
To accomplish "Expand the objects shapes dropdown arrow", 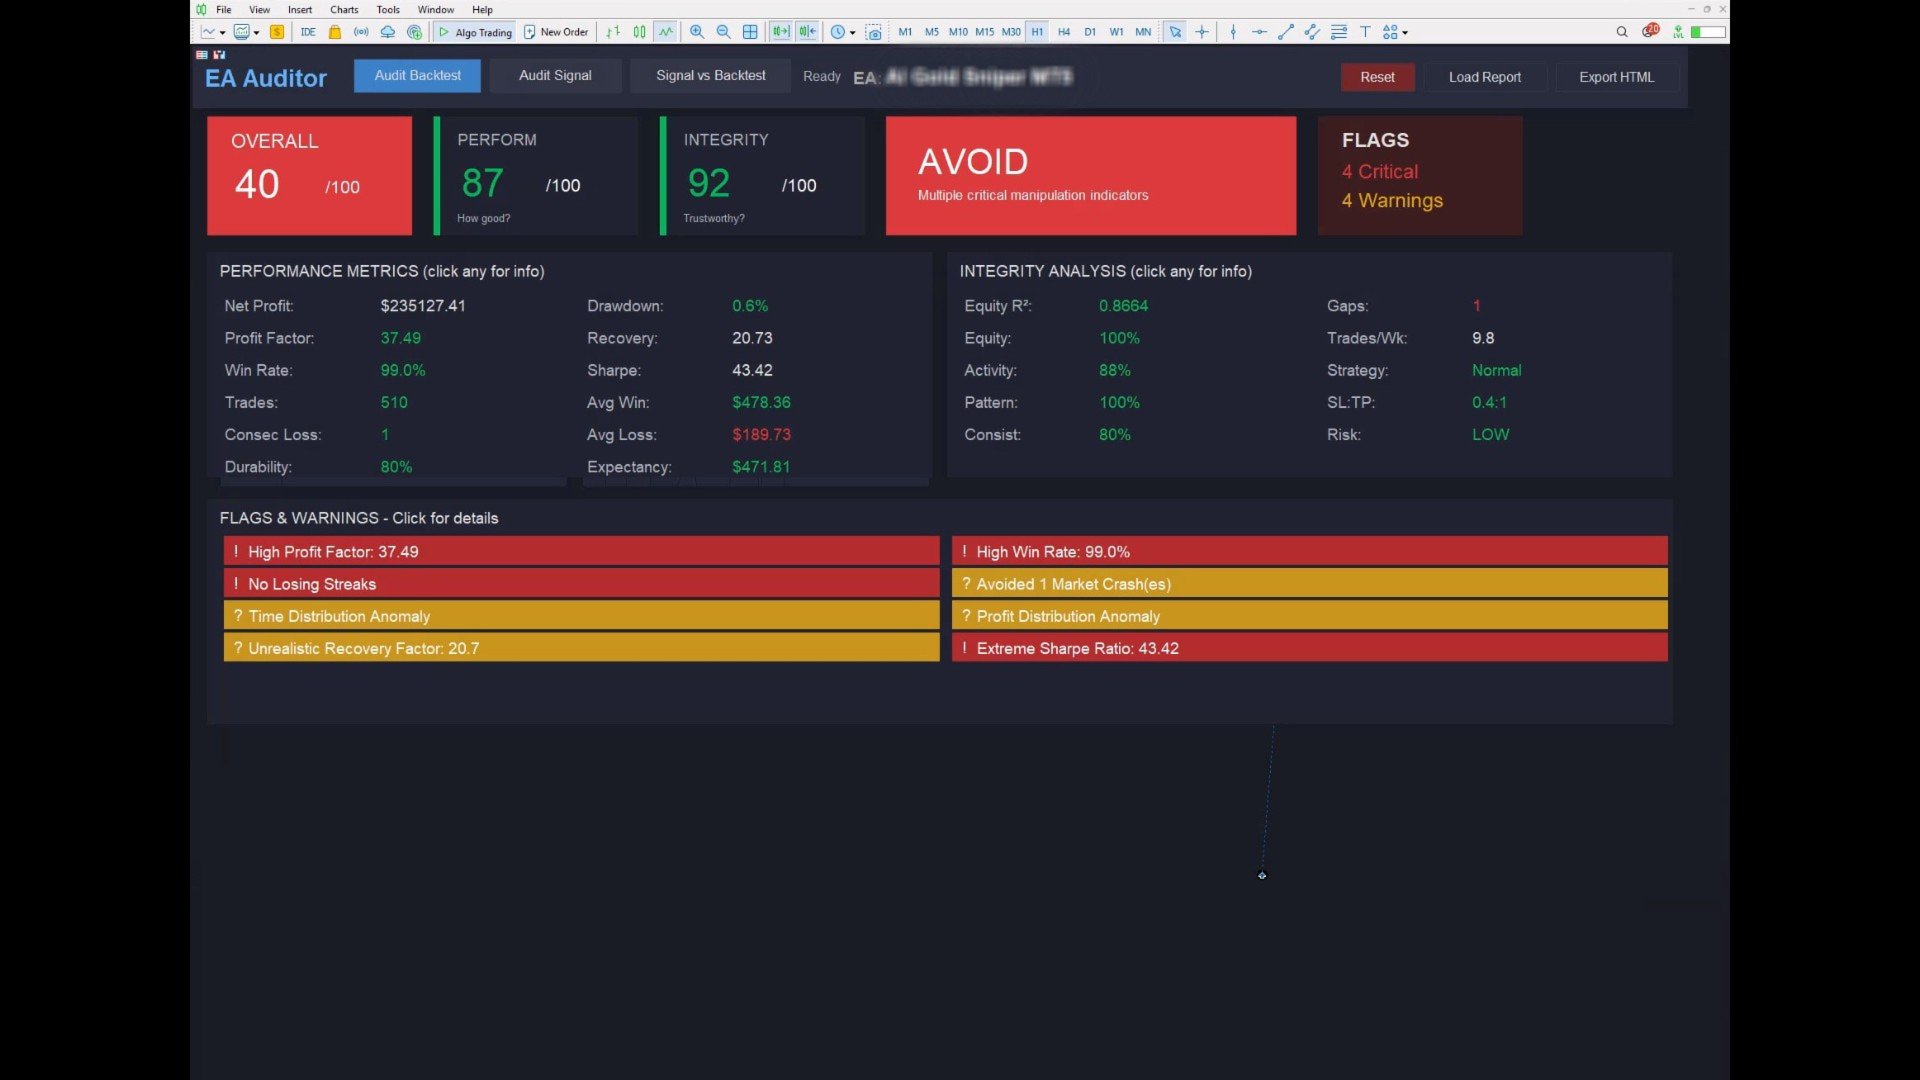I will [1405, 33].
